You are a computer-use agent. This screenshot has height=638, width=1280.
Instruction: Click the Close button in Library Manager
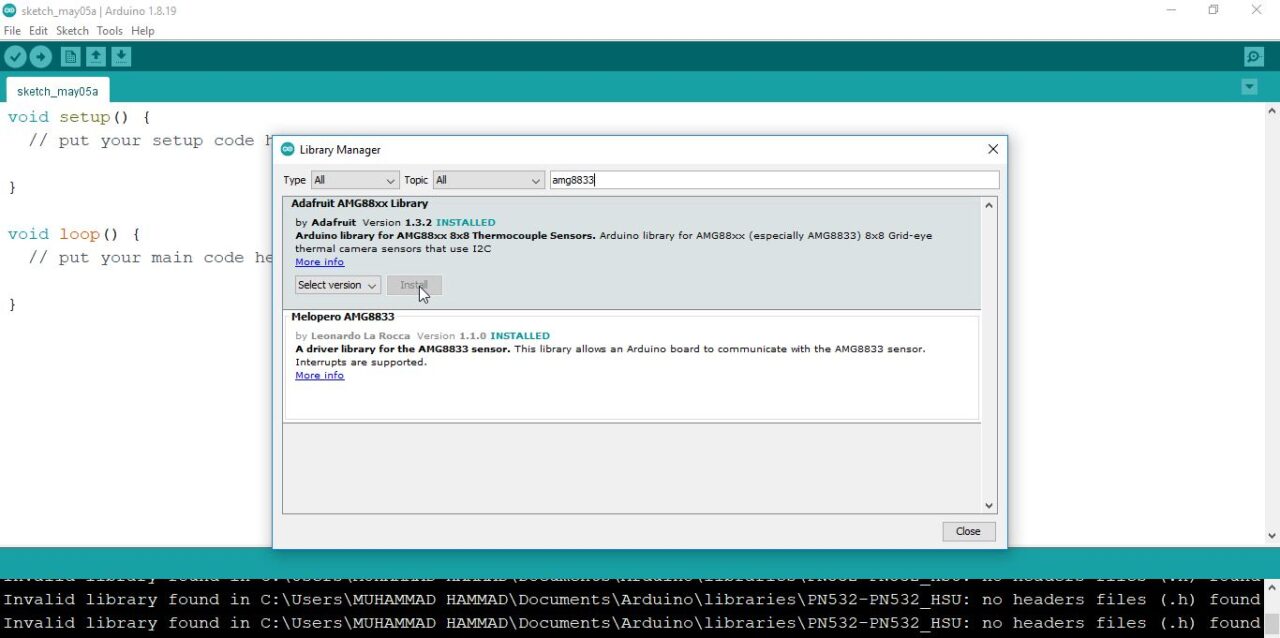click(968, 531)
